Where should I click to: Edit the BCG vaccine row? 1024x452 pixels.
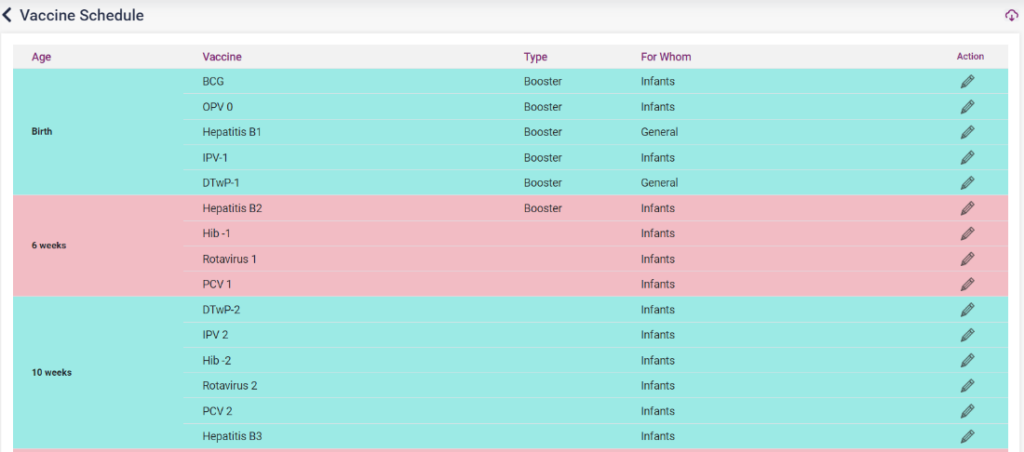coord(967,82)
